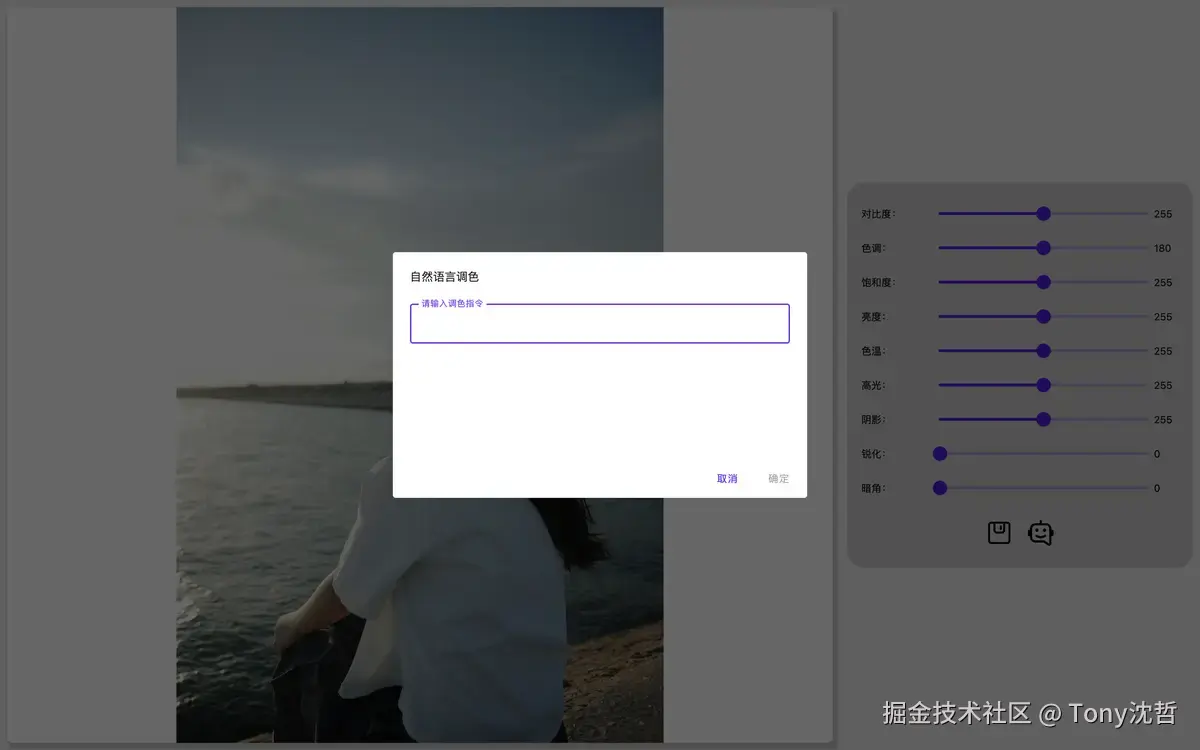Select the 亮度 brightness slider handle
The width and height of the screenshot is (1200, 750).
[1043, 316]
